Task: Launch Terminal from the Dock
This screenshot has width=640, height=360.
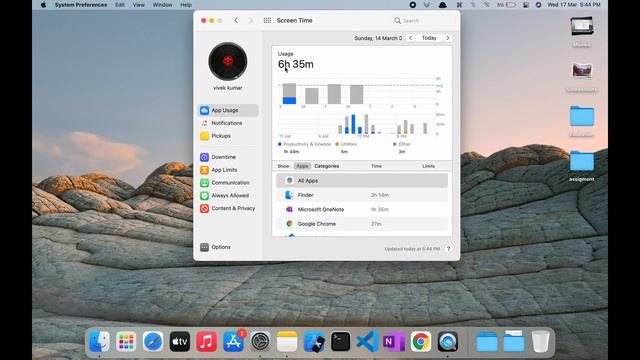Action: coord(340,341)
